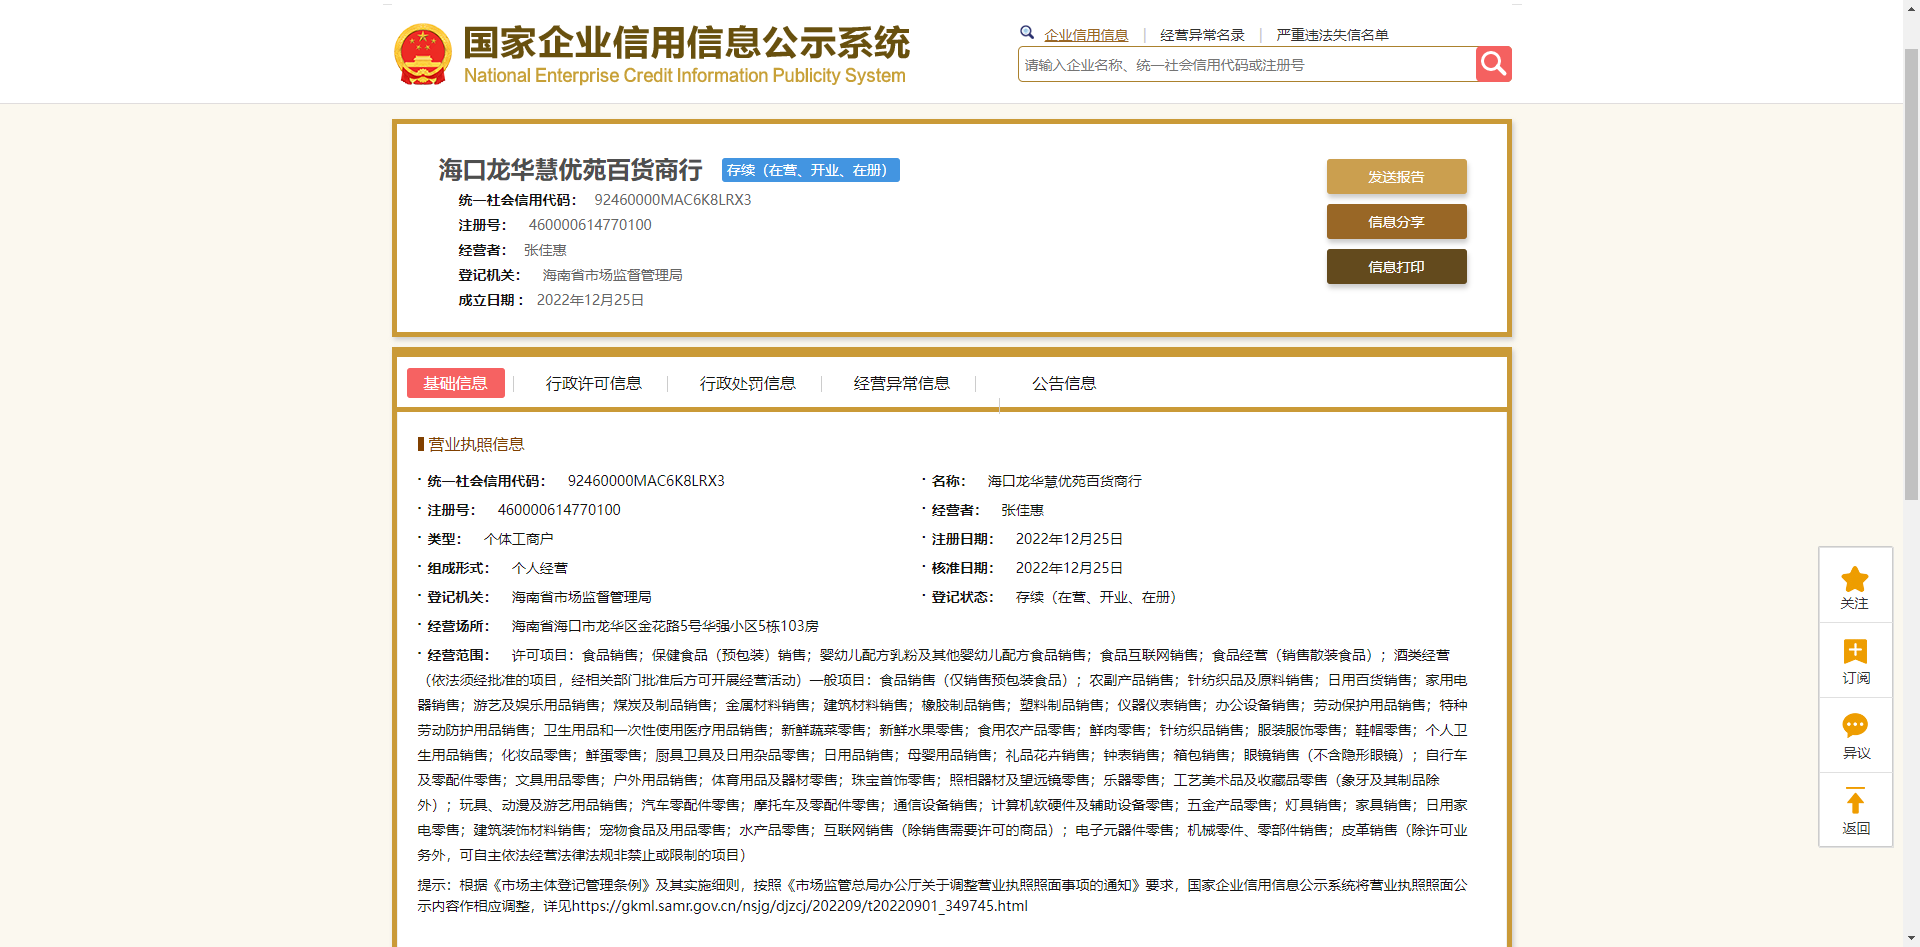
Task: Click the red search magnifier button
Action: (1493, 64)
